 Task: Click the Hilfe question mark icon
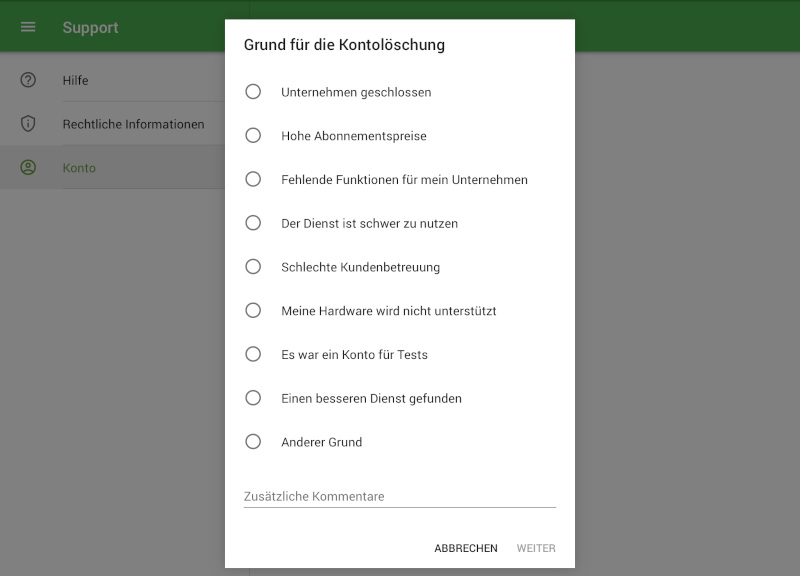[x=28, y=80]
